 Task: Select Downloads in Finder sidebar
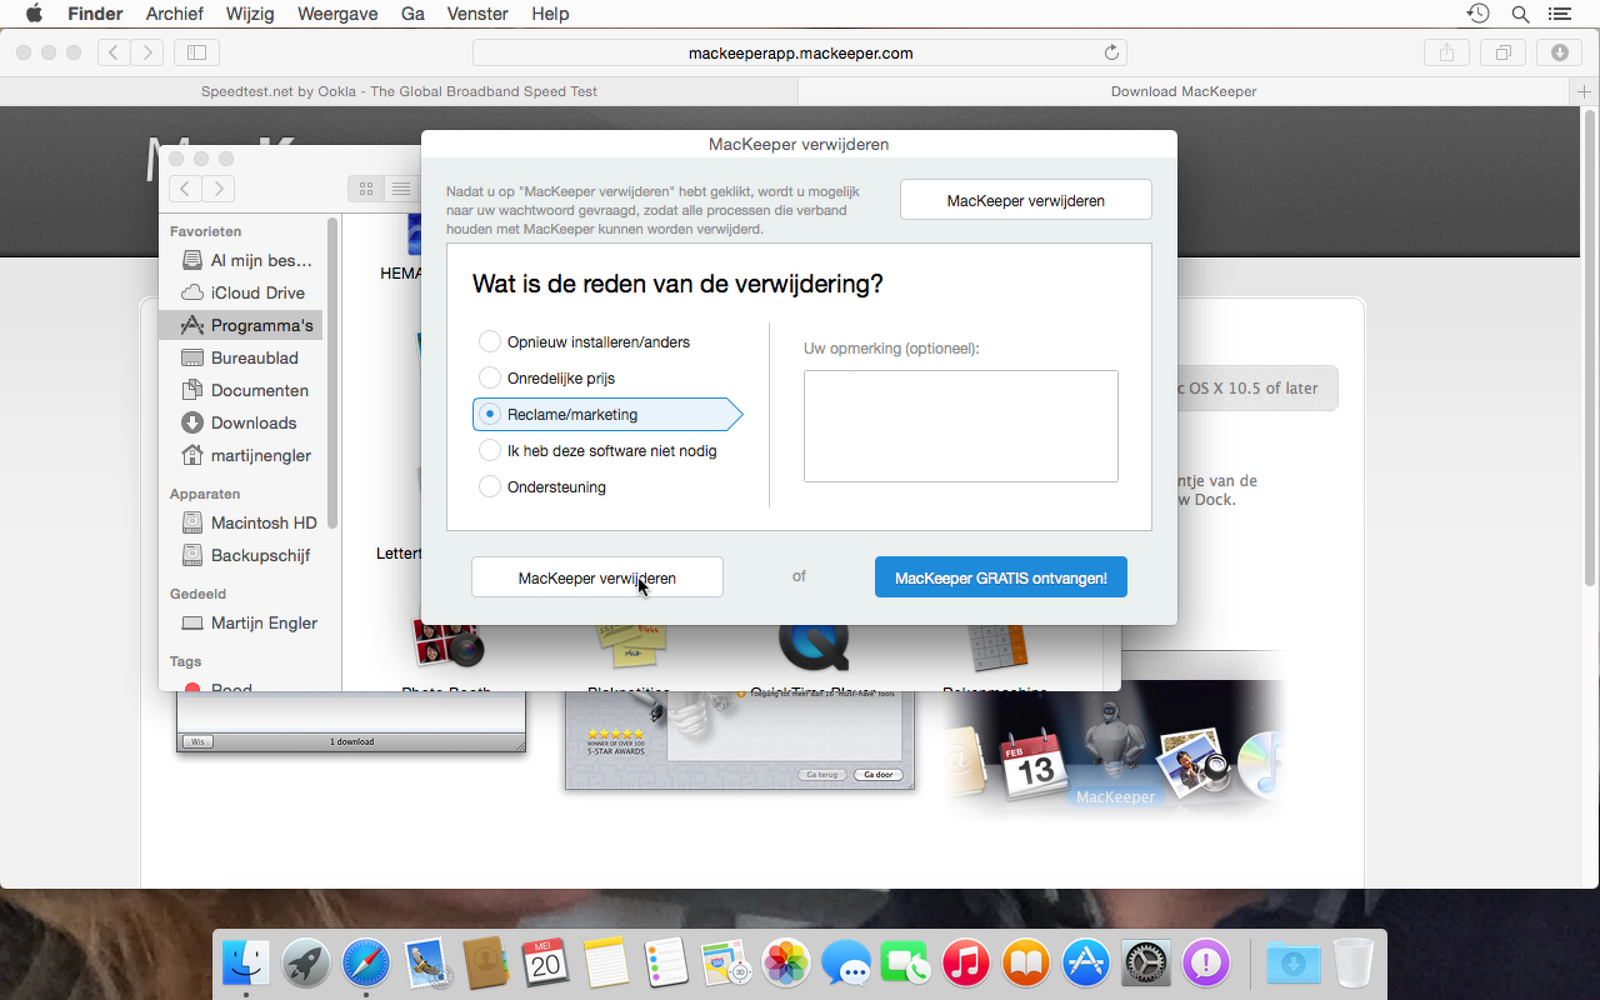pos(241,423)
